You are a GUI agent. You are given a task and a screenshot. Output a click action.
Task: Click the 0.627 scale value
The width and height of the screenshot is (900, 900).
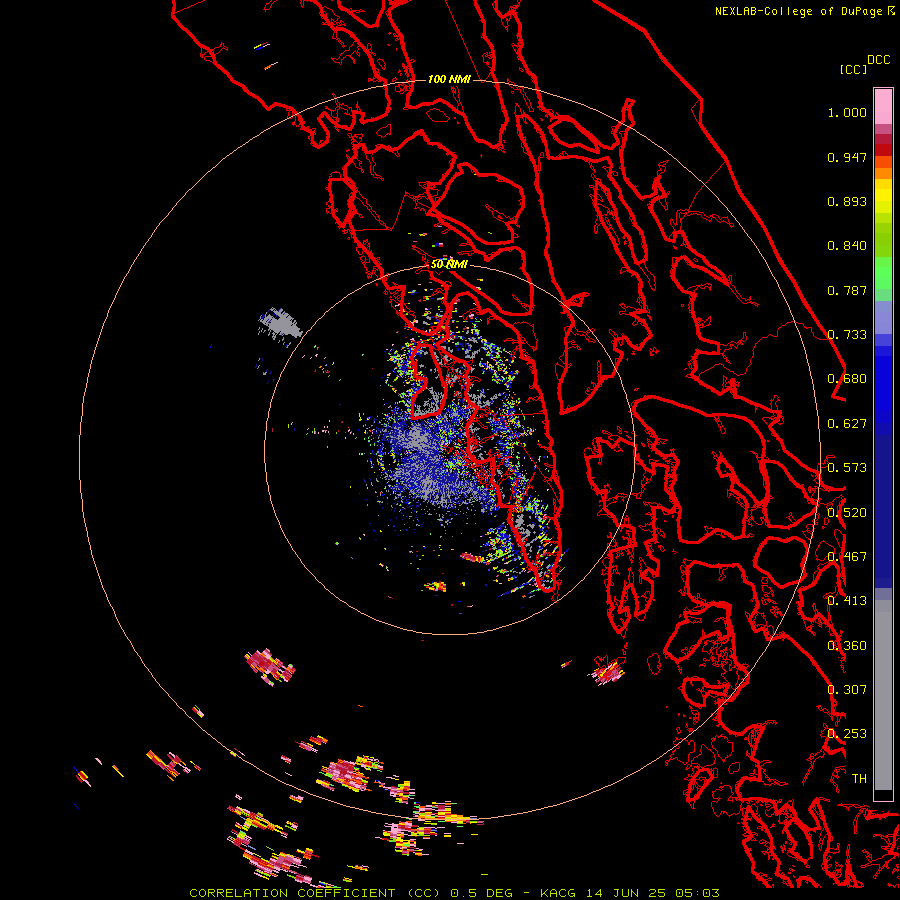(847, 424)
